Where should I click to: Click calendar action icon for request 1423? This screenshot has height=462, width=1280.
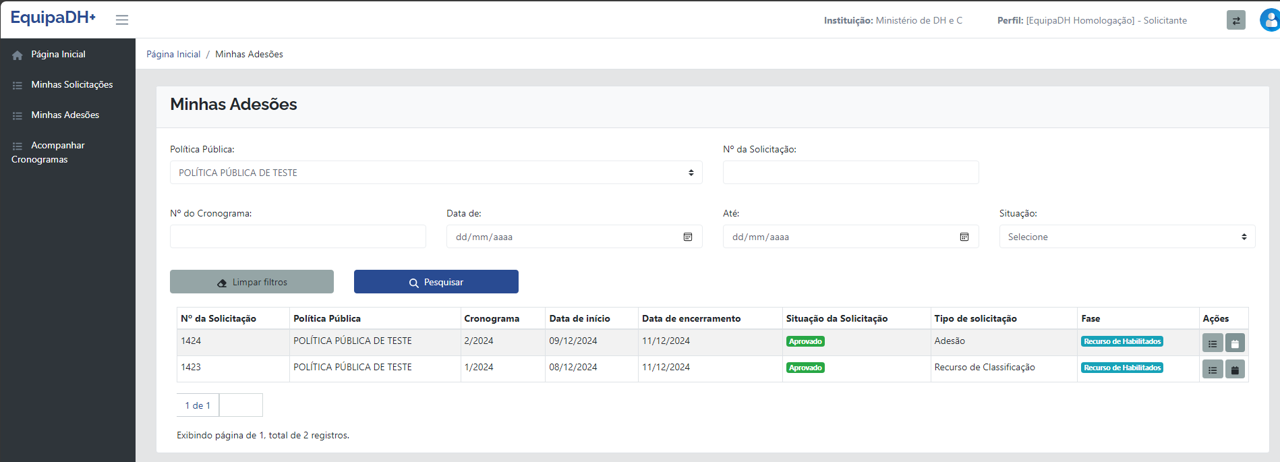(x=1235, y=370)
